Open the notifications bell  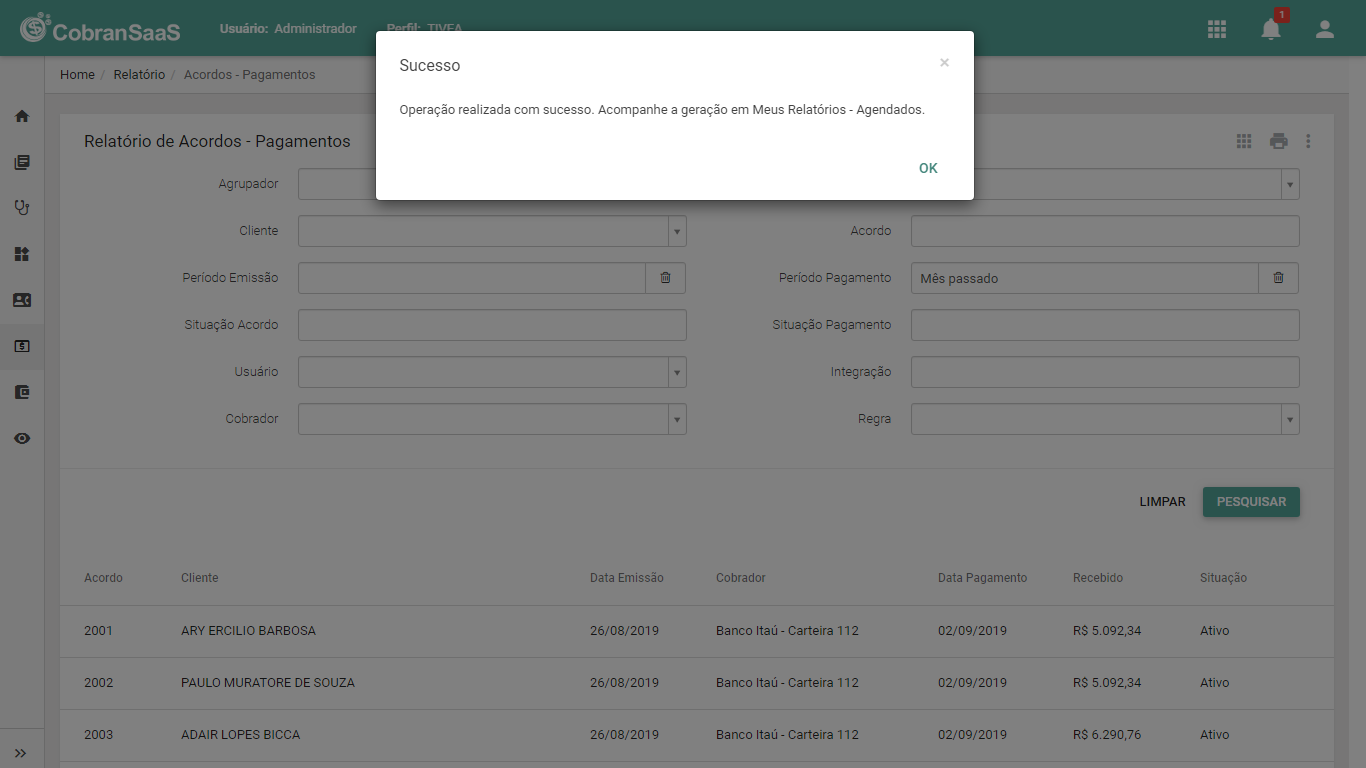1271,29
